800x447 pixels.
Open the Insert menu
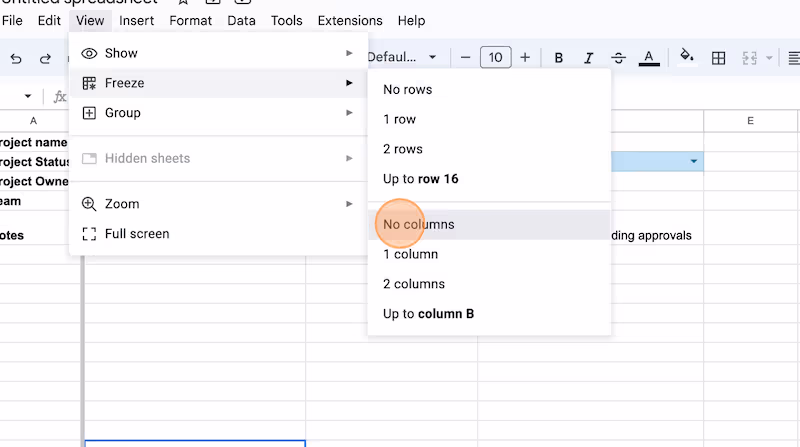(136, 20)
